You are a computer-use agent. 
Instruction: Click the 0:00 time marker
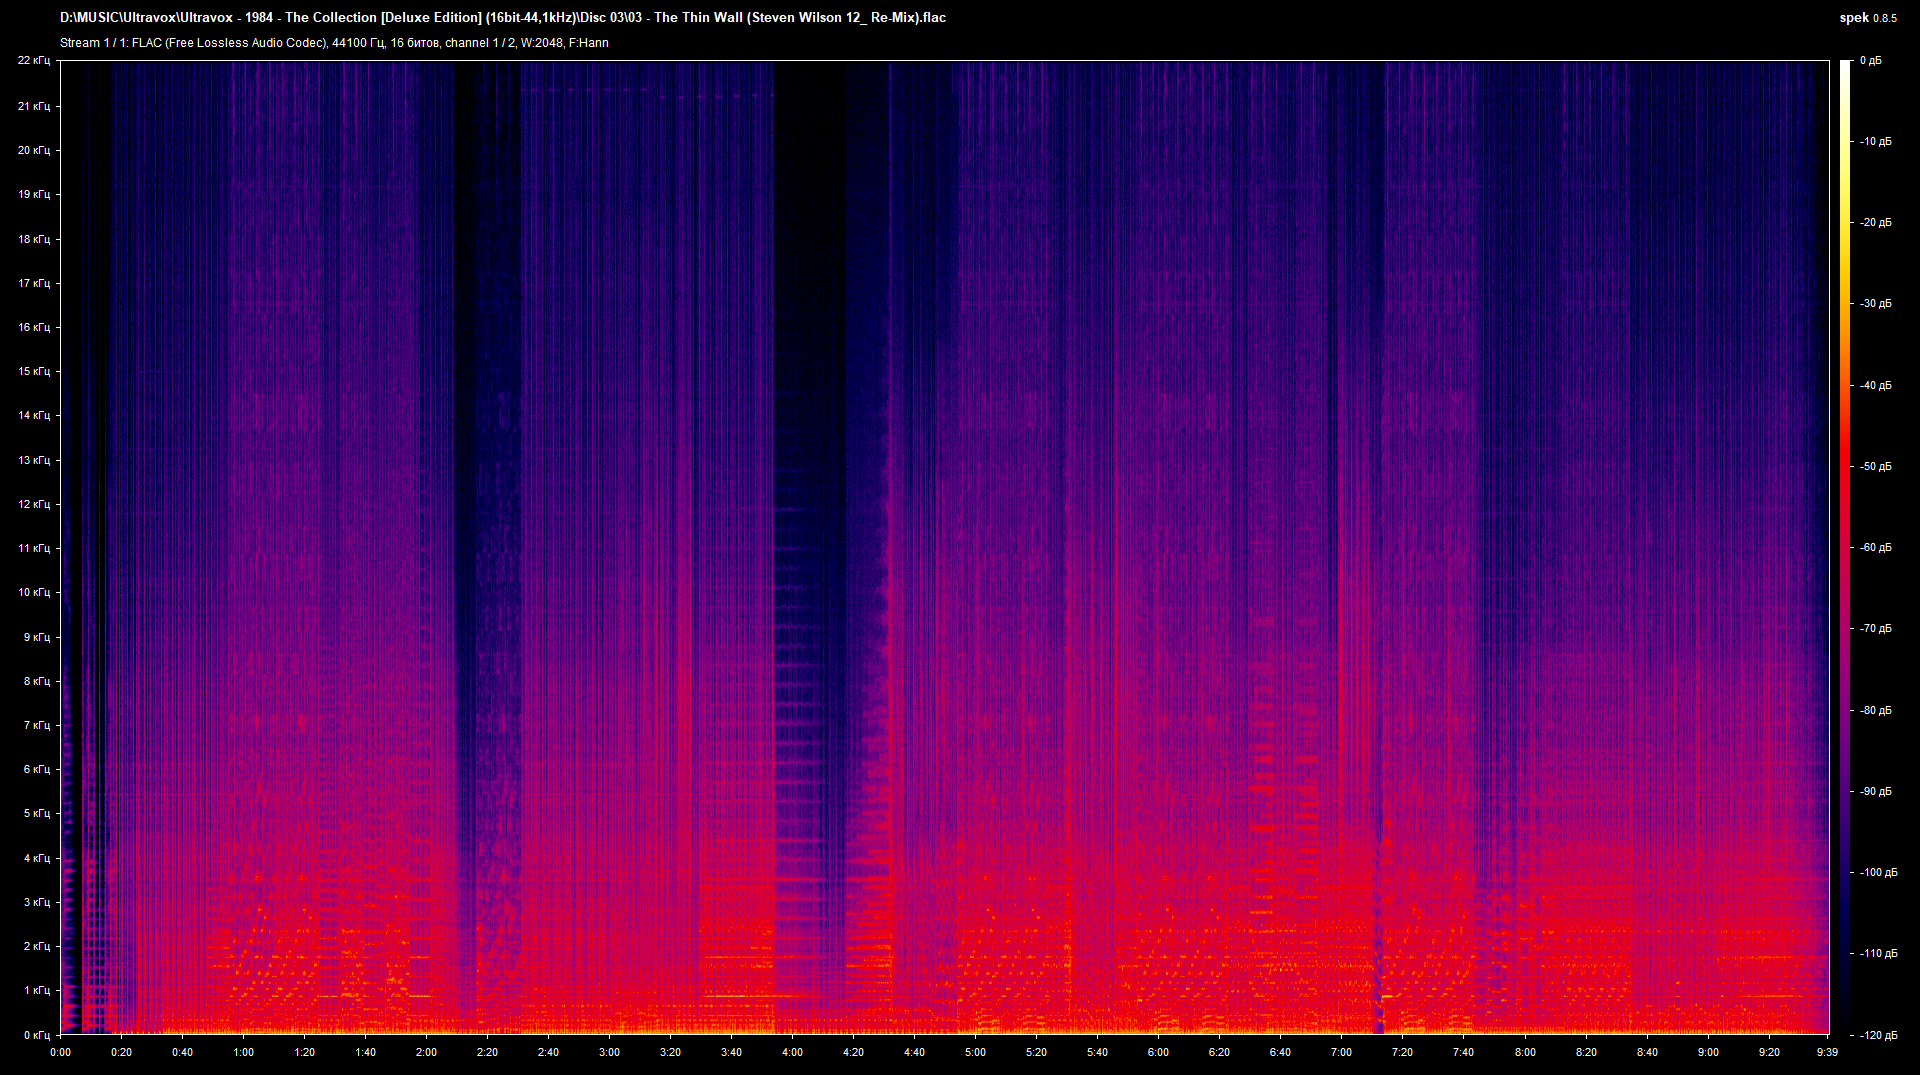tap(61, 1052)
